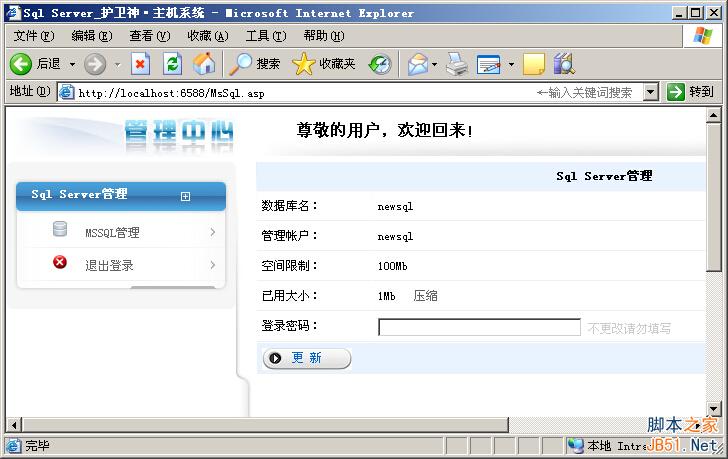Click the yellow Discuss note icon
Viewport: 728px width, 459px height.
(534, 64)
